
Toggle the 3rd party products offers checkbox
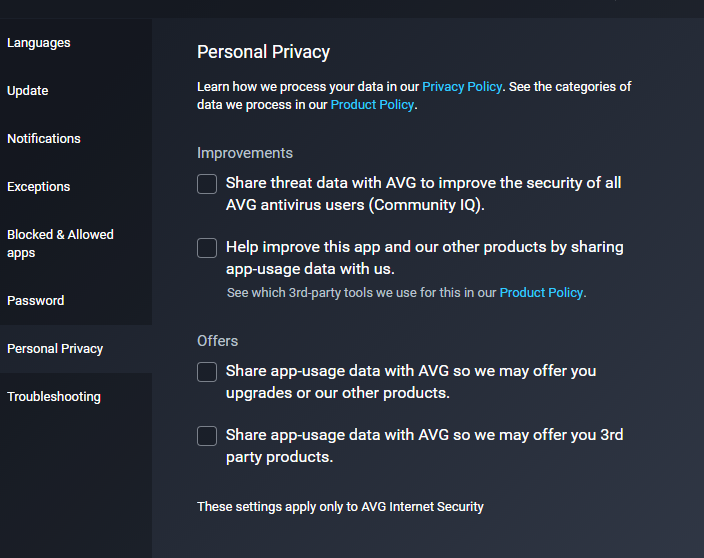pyautogui.click(x=207, y=436)
